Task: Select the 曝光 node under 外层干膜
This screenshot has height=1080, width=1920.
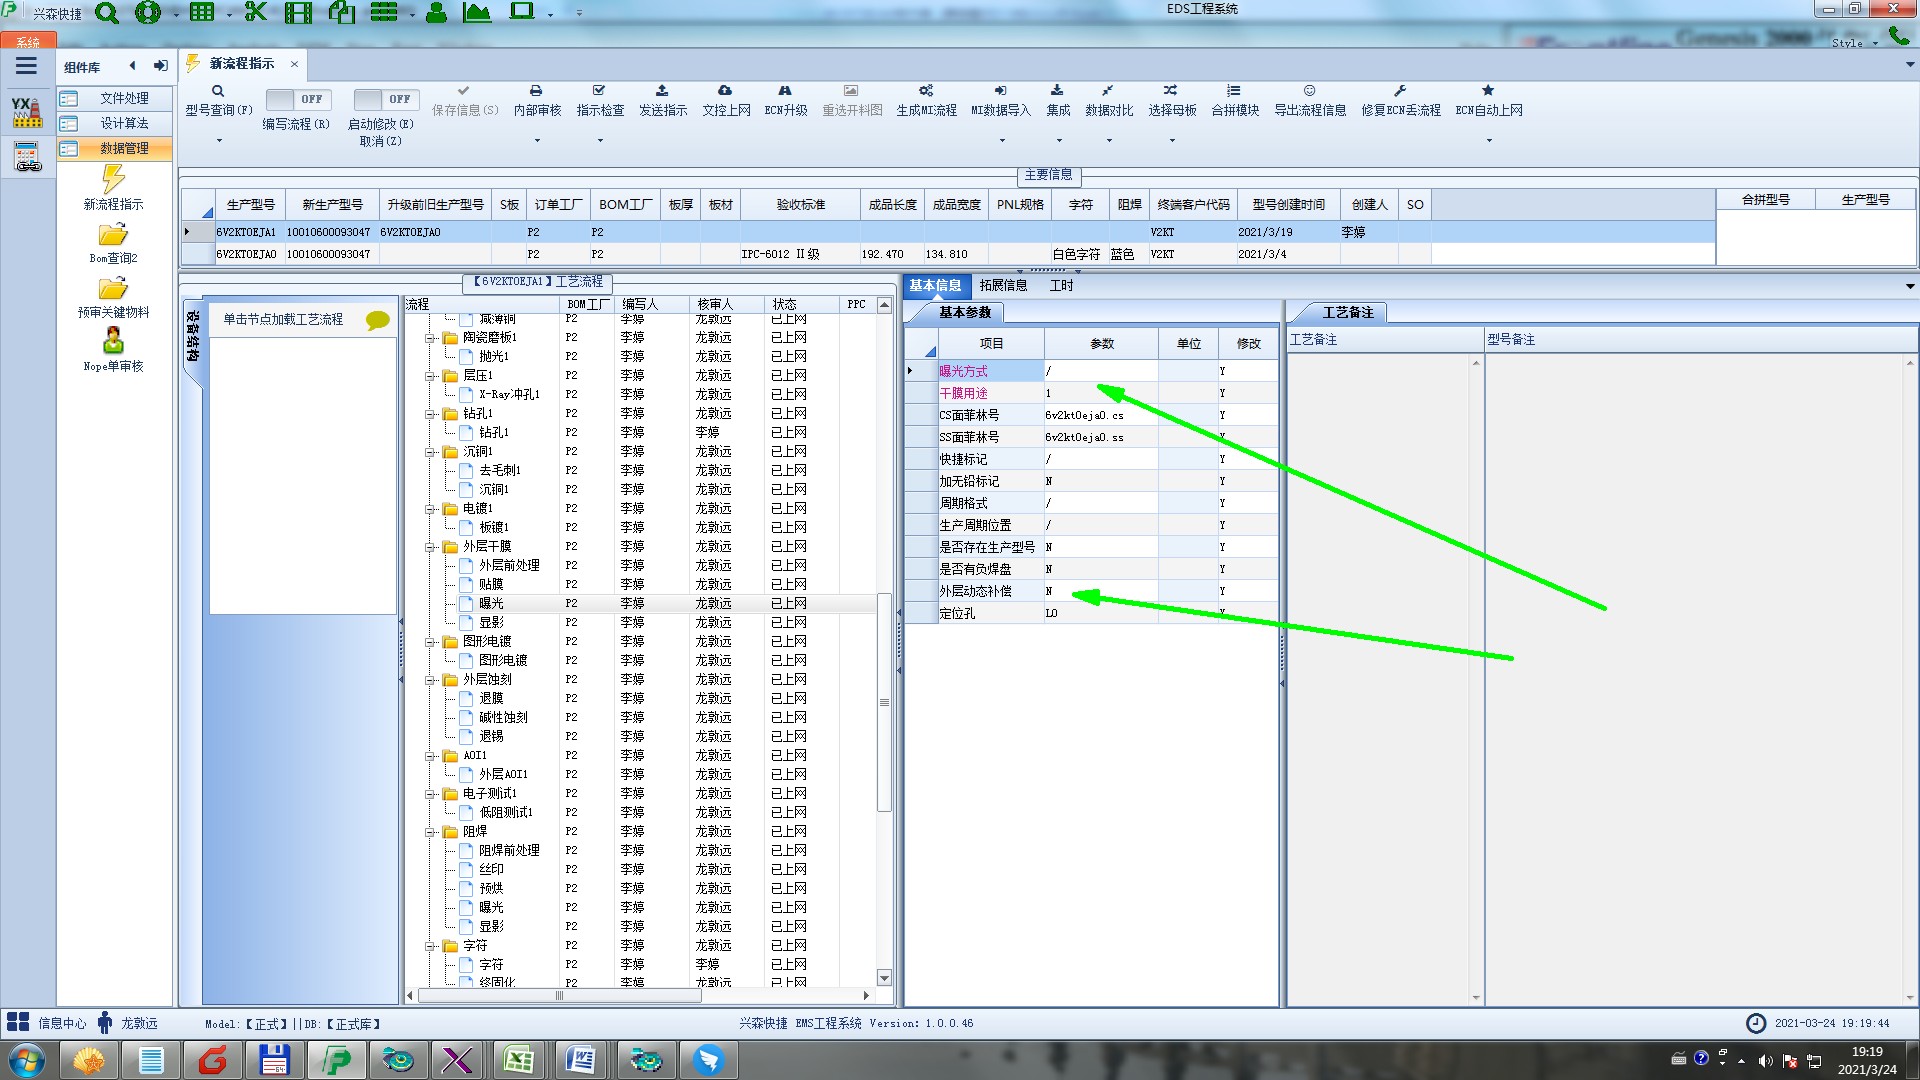Action: pyautogui.click(x=491, y=604)
